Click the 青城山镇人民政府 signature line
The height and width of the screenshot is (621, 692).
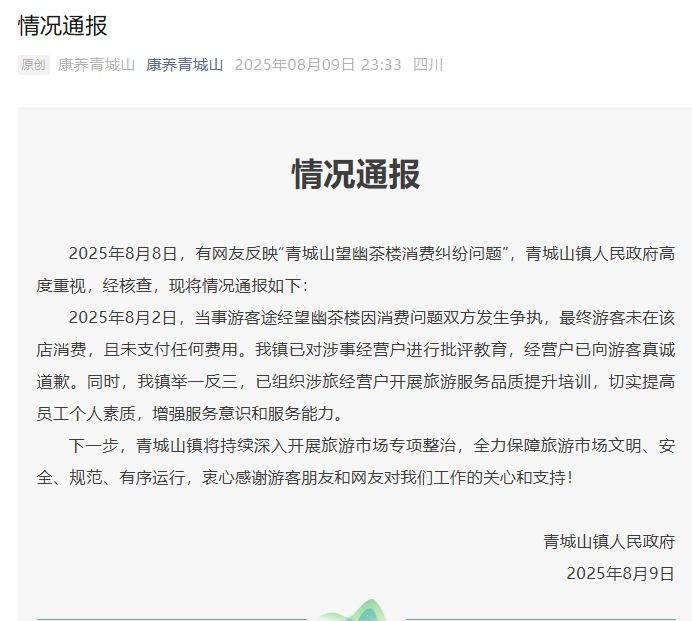(609, 541)
